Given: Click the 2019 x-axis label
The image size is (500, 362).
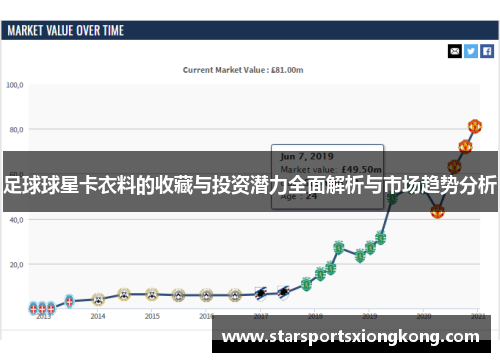Looking at the screenshot, I should point(369,316).
